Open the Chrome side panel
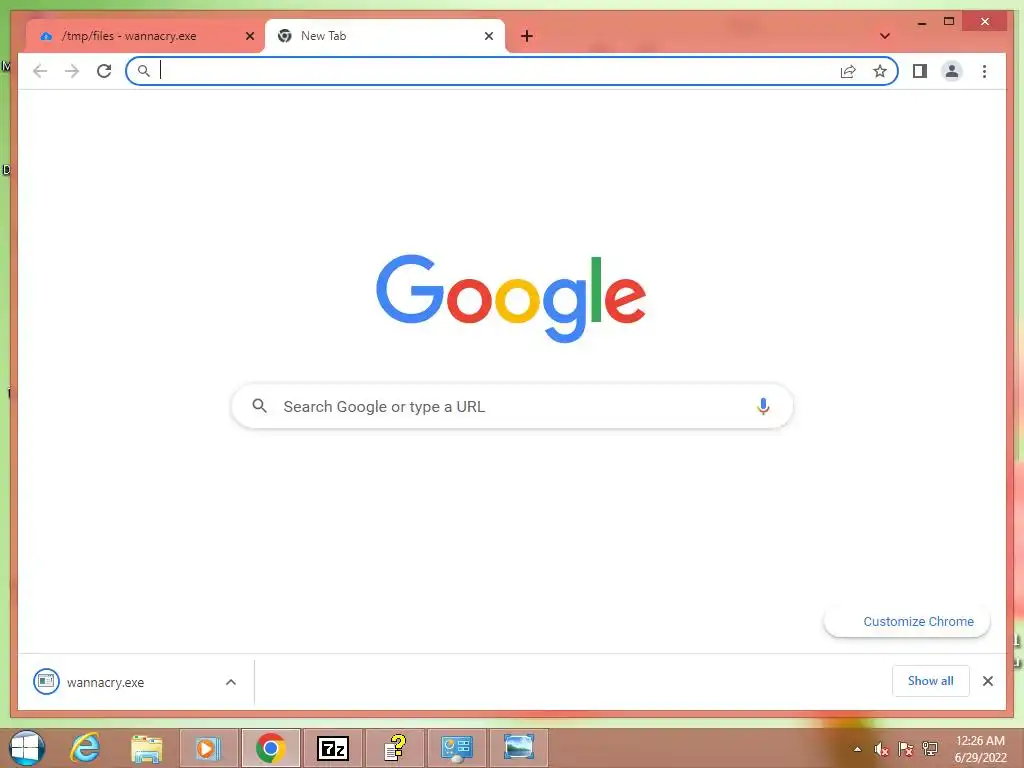This screenshot has height=768, width=1024. coord(920,71)
